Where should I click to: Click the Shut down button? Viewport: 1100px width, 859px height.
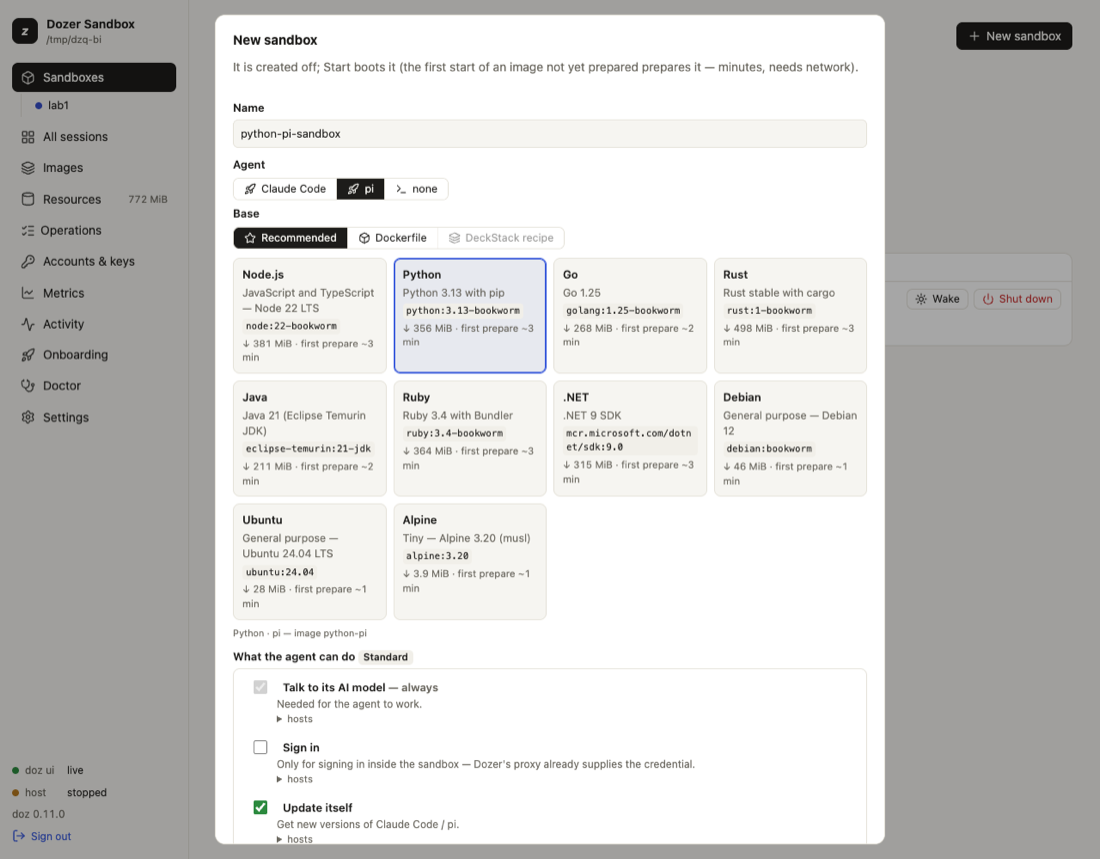click(1017, 299)
